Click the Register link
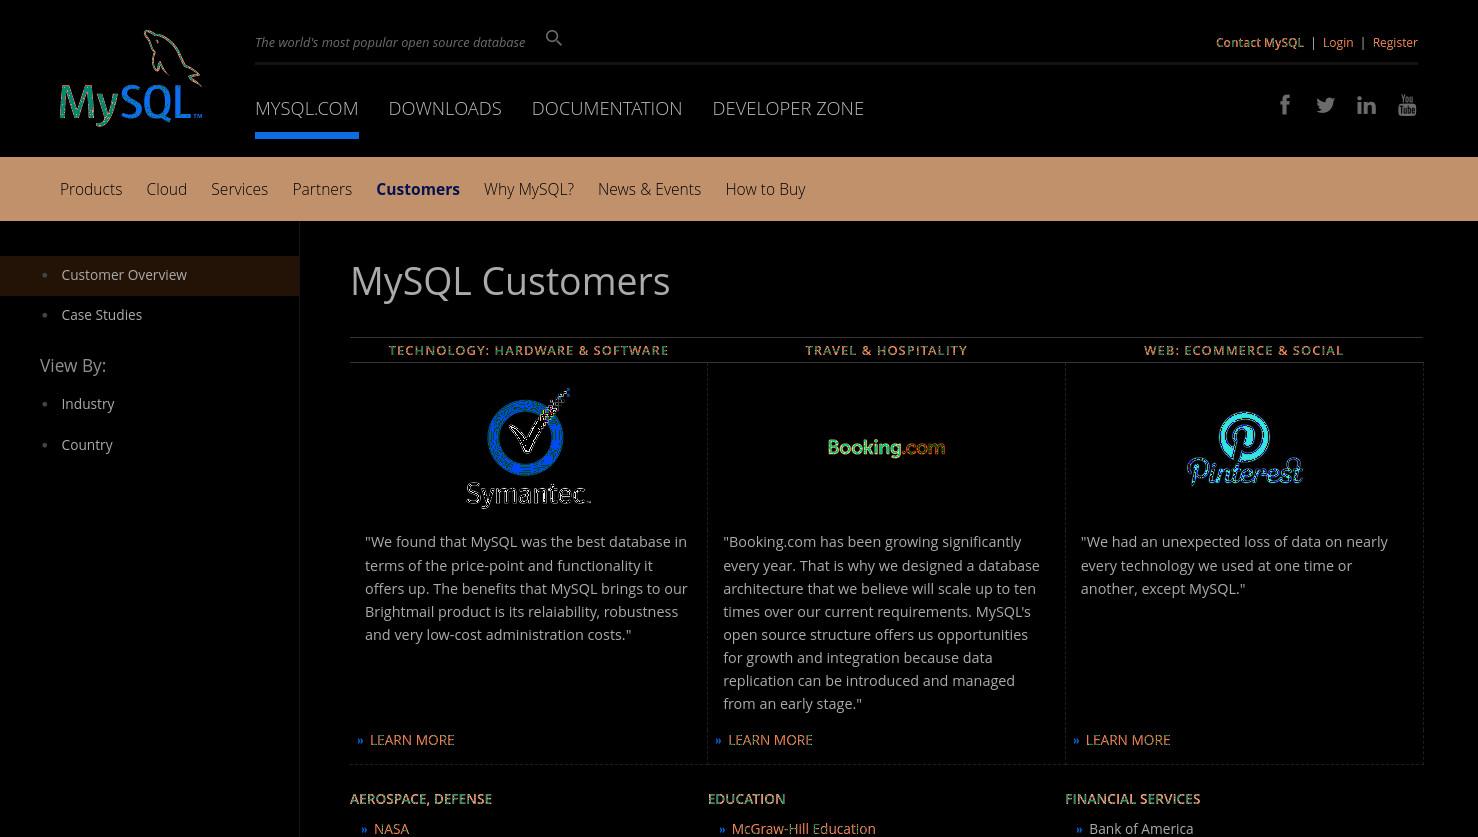The height and width of the screenshot is (837, 1478). click(x=1395, y=42)
